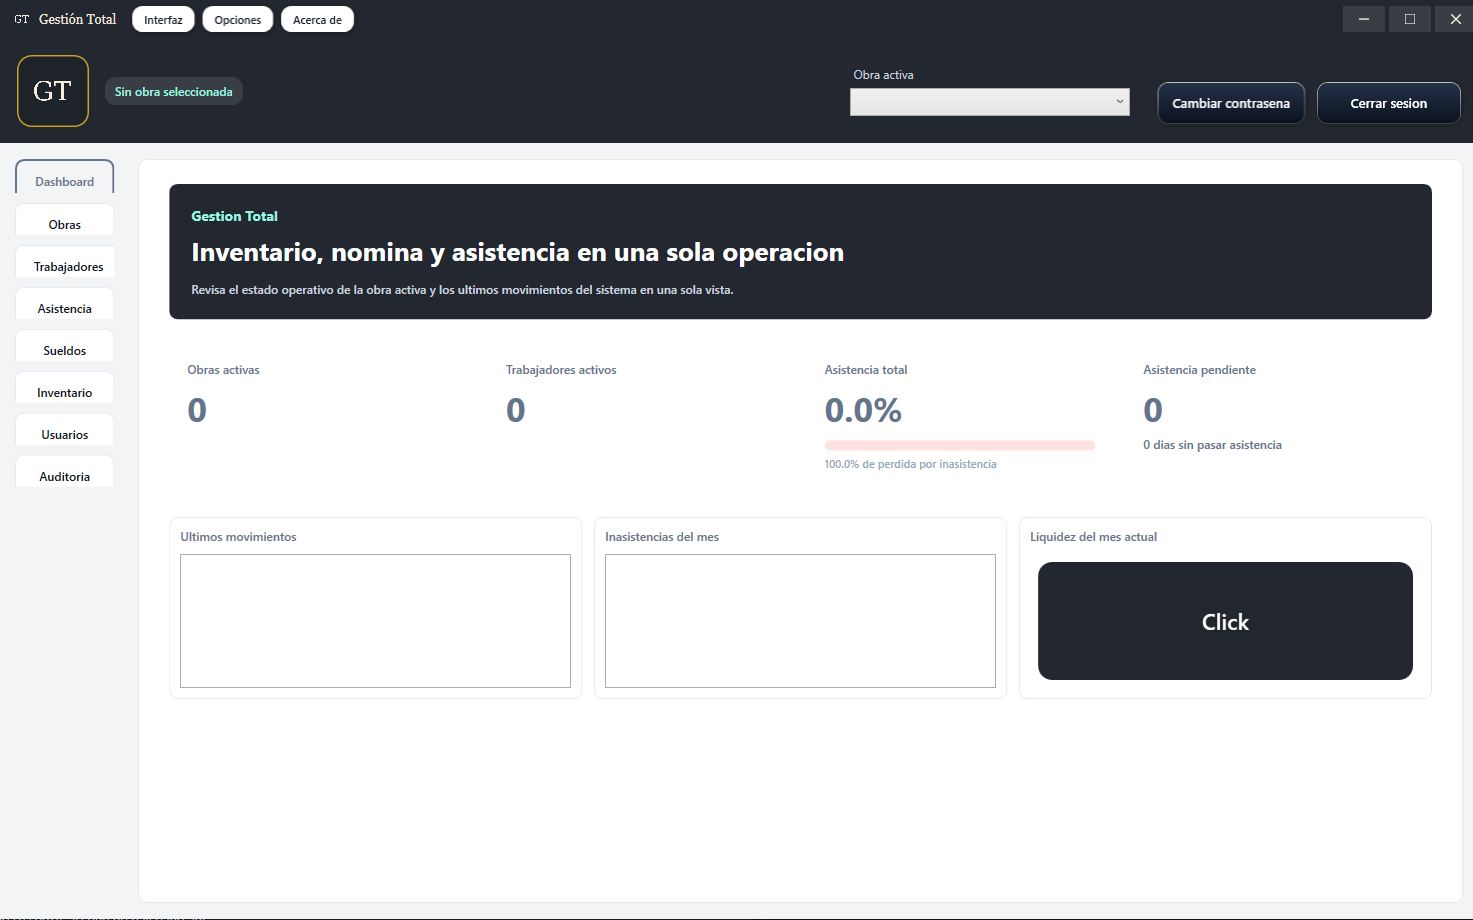
Task: Click the 0.0% asistencia total value
Action: 863,410
